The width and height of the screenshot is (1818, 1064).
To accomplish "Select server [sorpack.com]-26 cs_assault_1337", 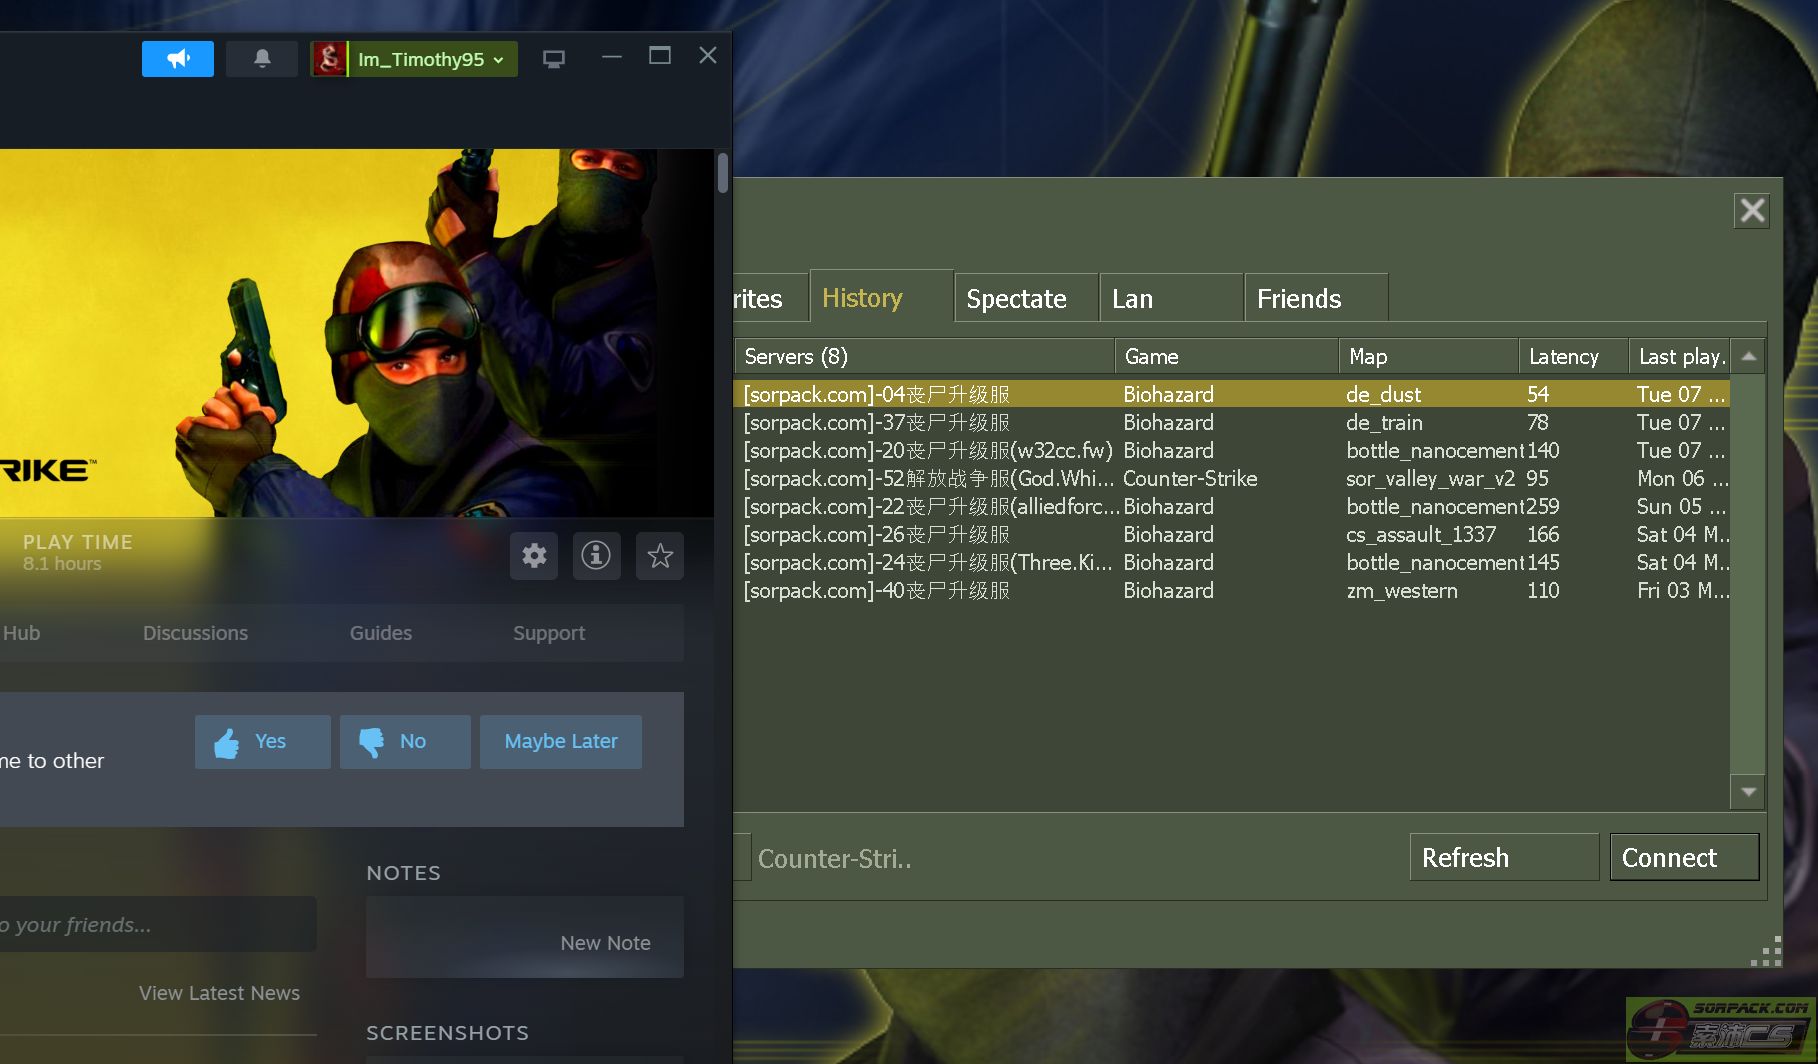I will pyautogui.click(x=1232, y=534).
